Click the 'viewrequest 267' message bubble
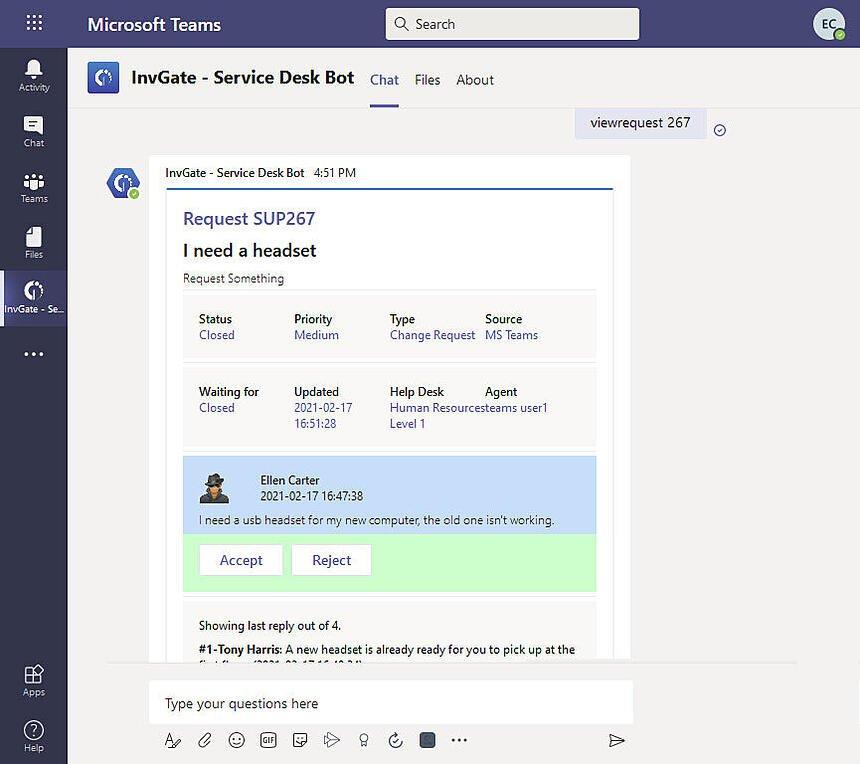 tap(640, 123)
